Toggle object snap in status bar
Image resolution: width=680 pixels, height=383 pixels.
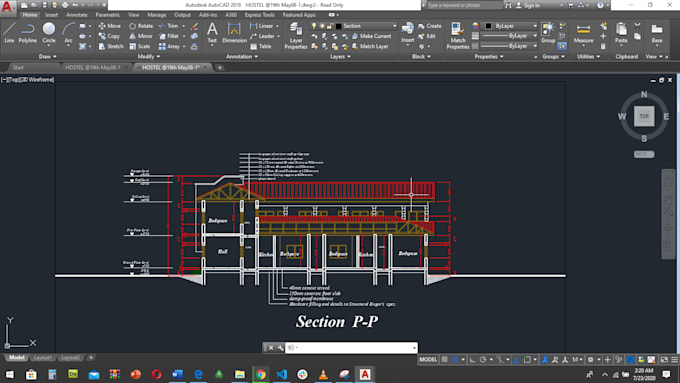(527, 360)
